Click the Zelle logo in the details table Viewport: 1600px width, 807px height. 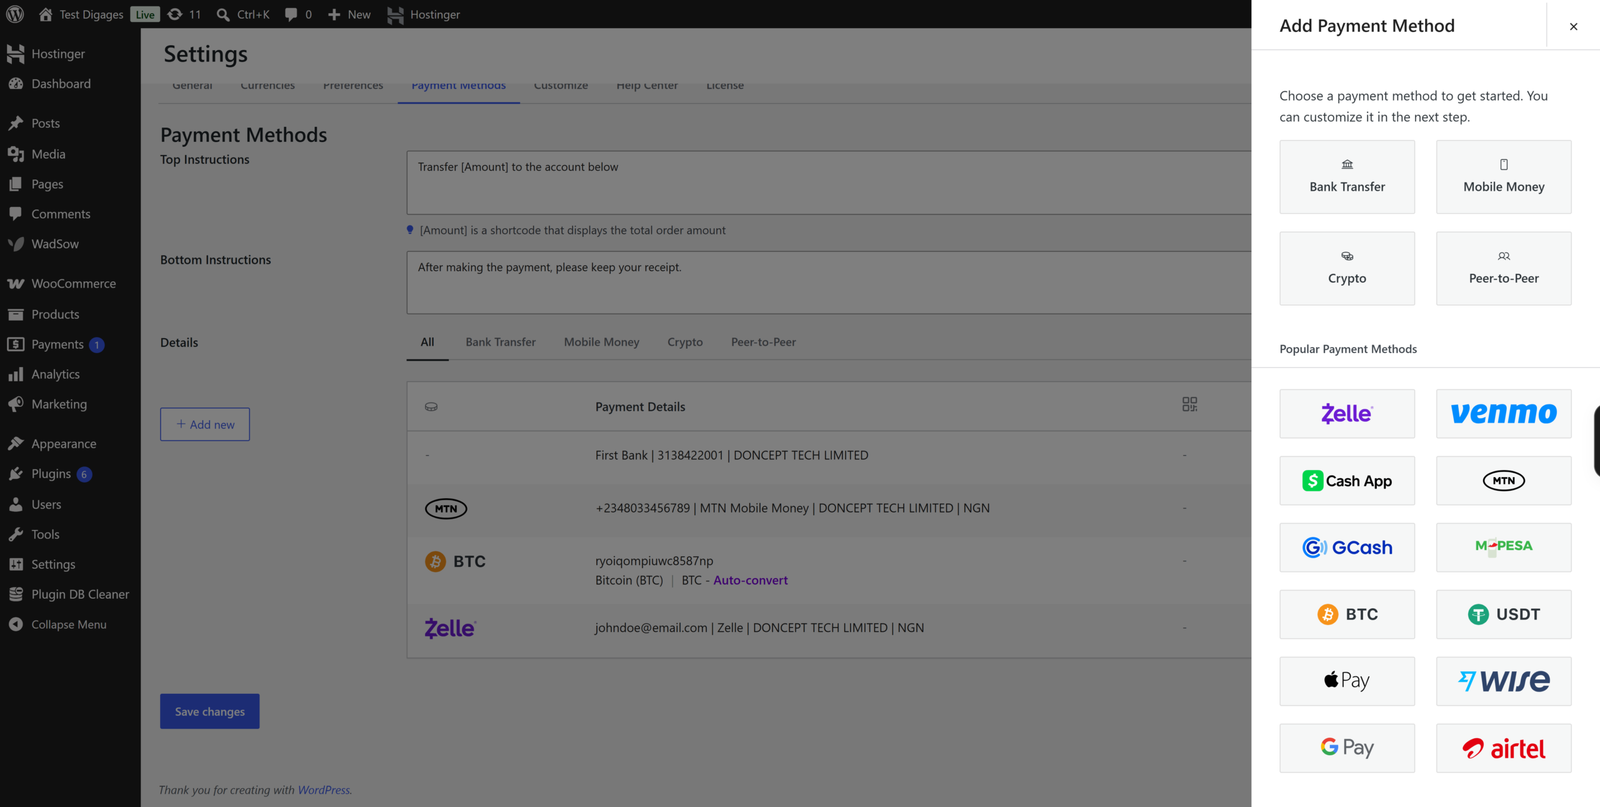450,628
